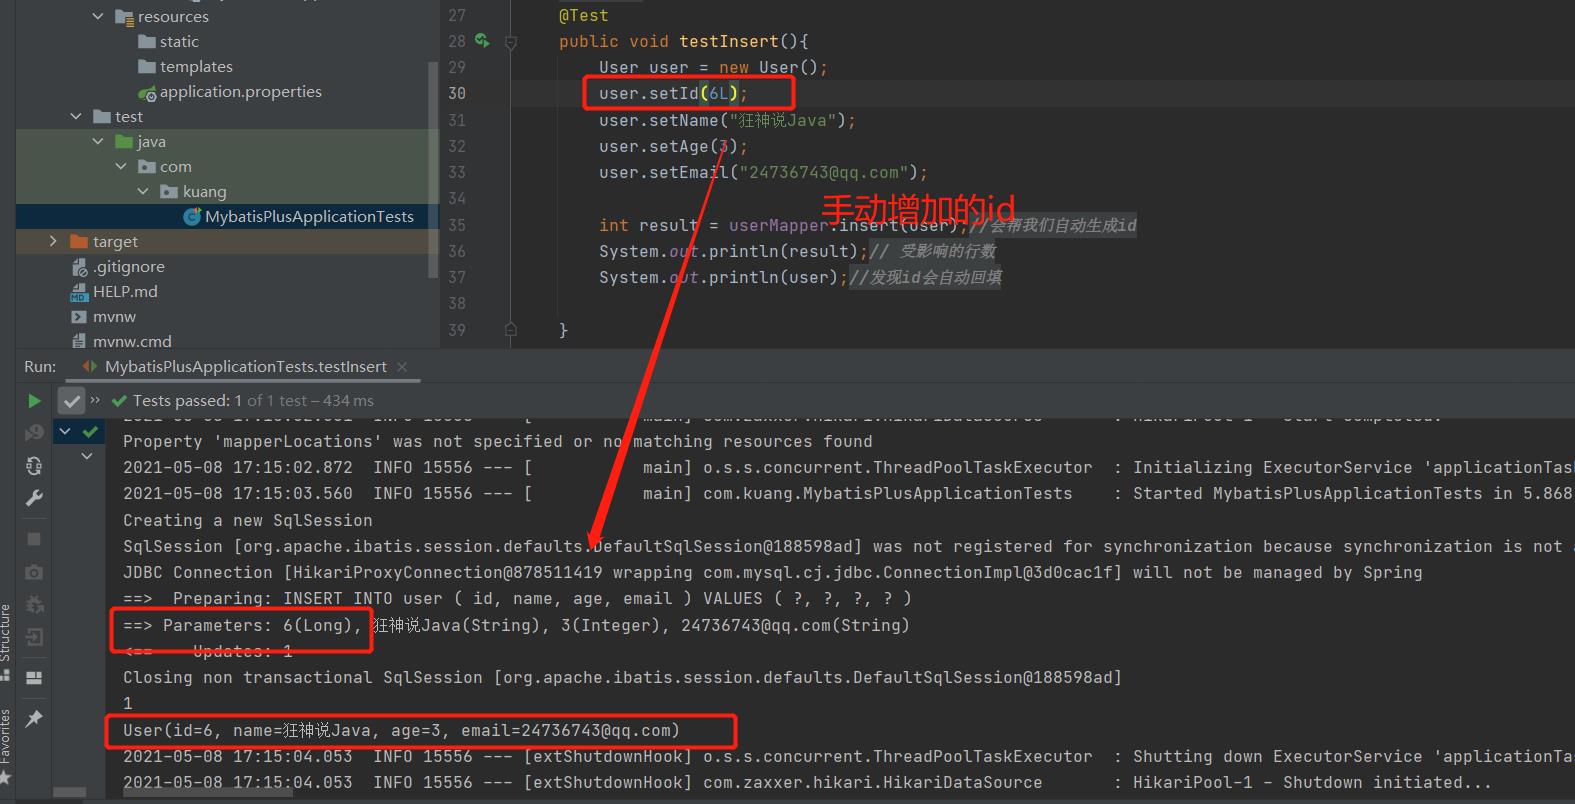Click the templates folder icon
Screen dimensions: 1575x804
click(x=147, y=67)
